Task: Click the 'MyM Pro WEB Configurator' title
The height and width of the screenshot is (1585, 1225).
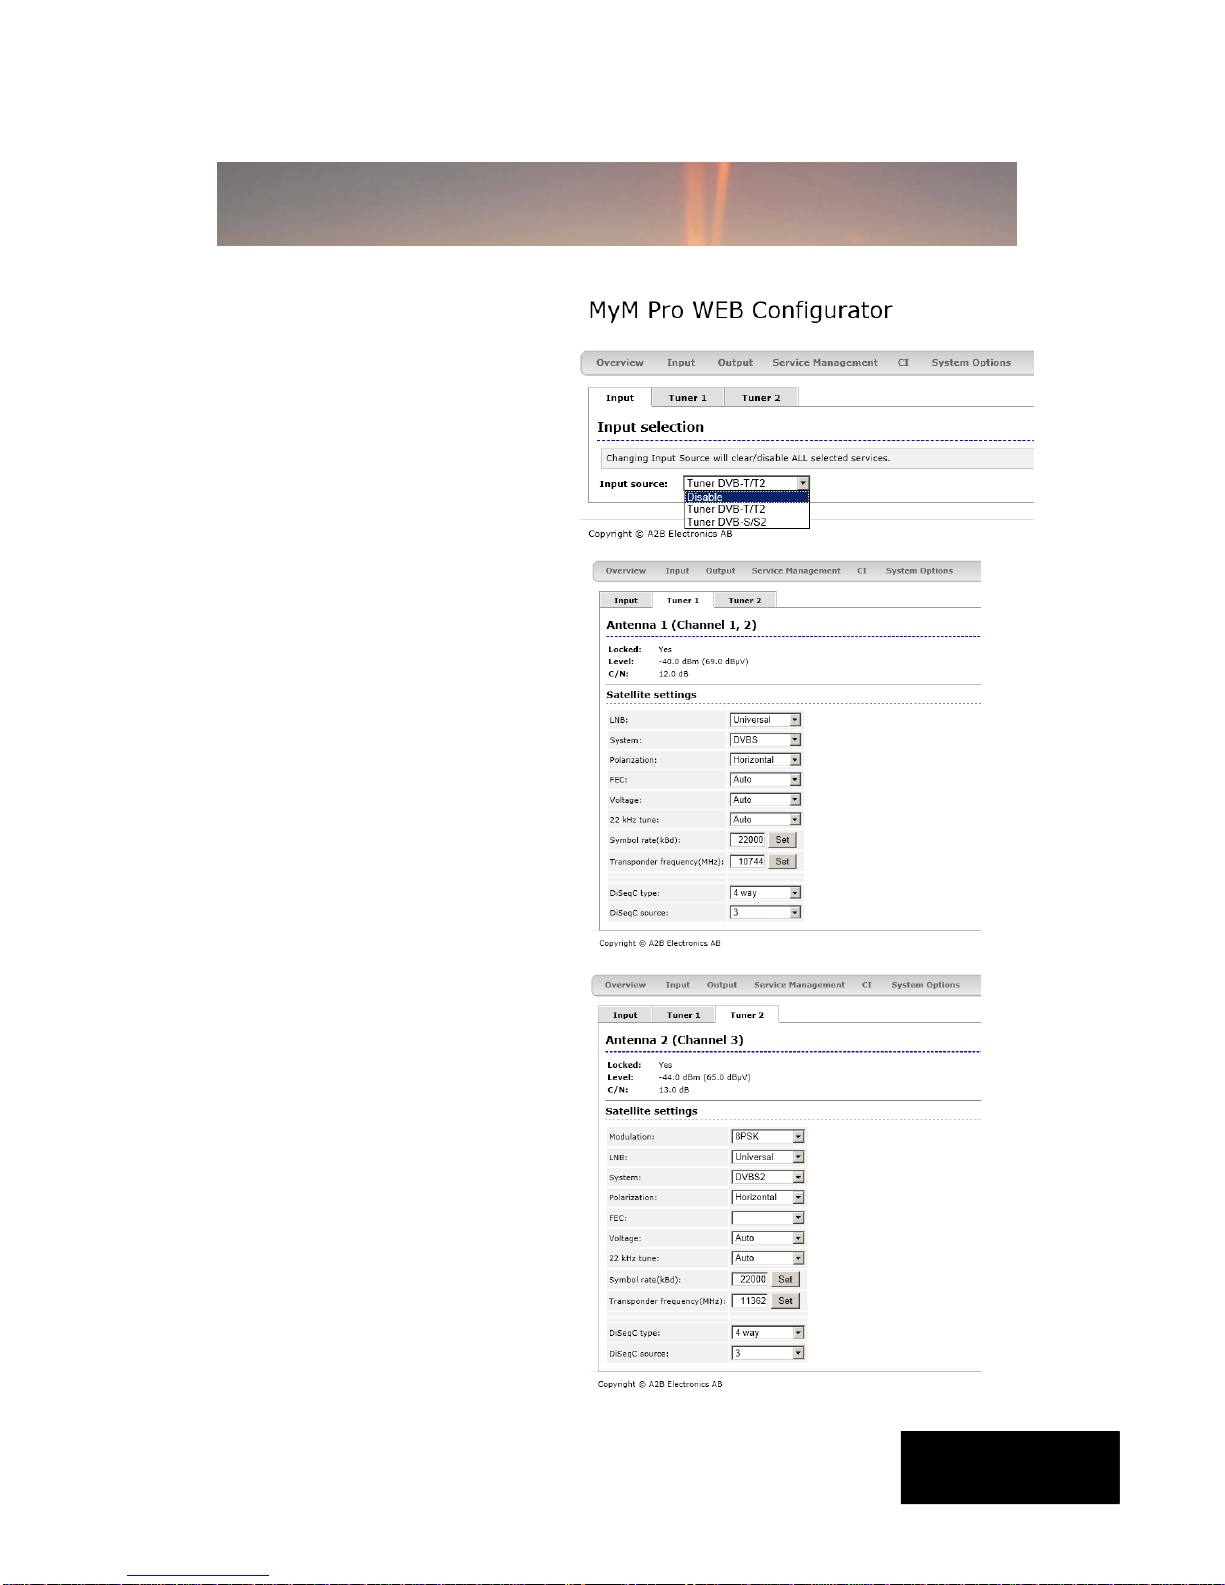Action: pyautogui.click(x=740, y=311)
